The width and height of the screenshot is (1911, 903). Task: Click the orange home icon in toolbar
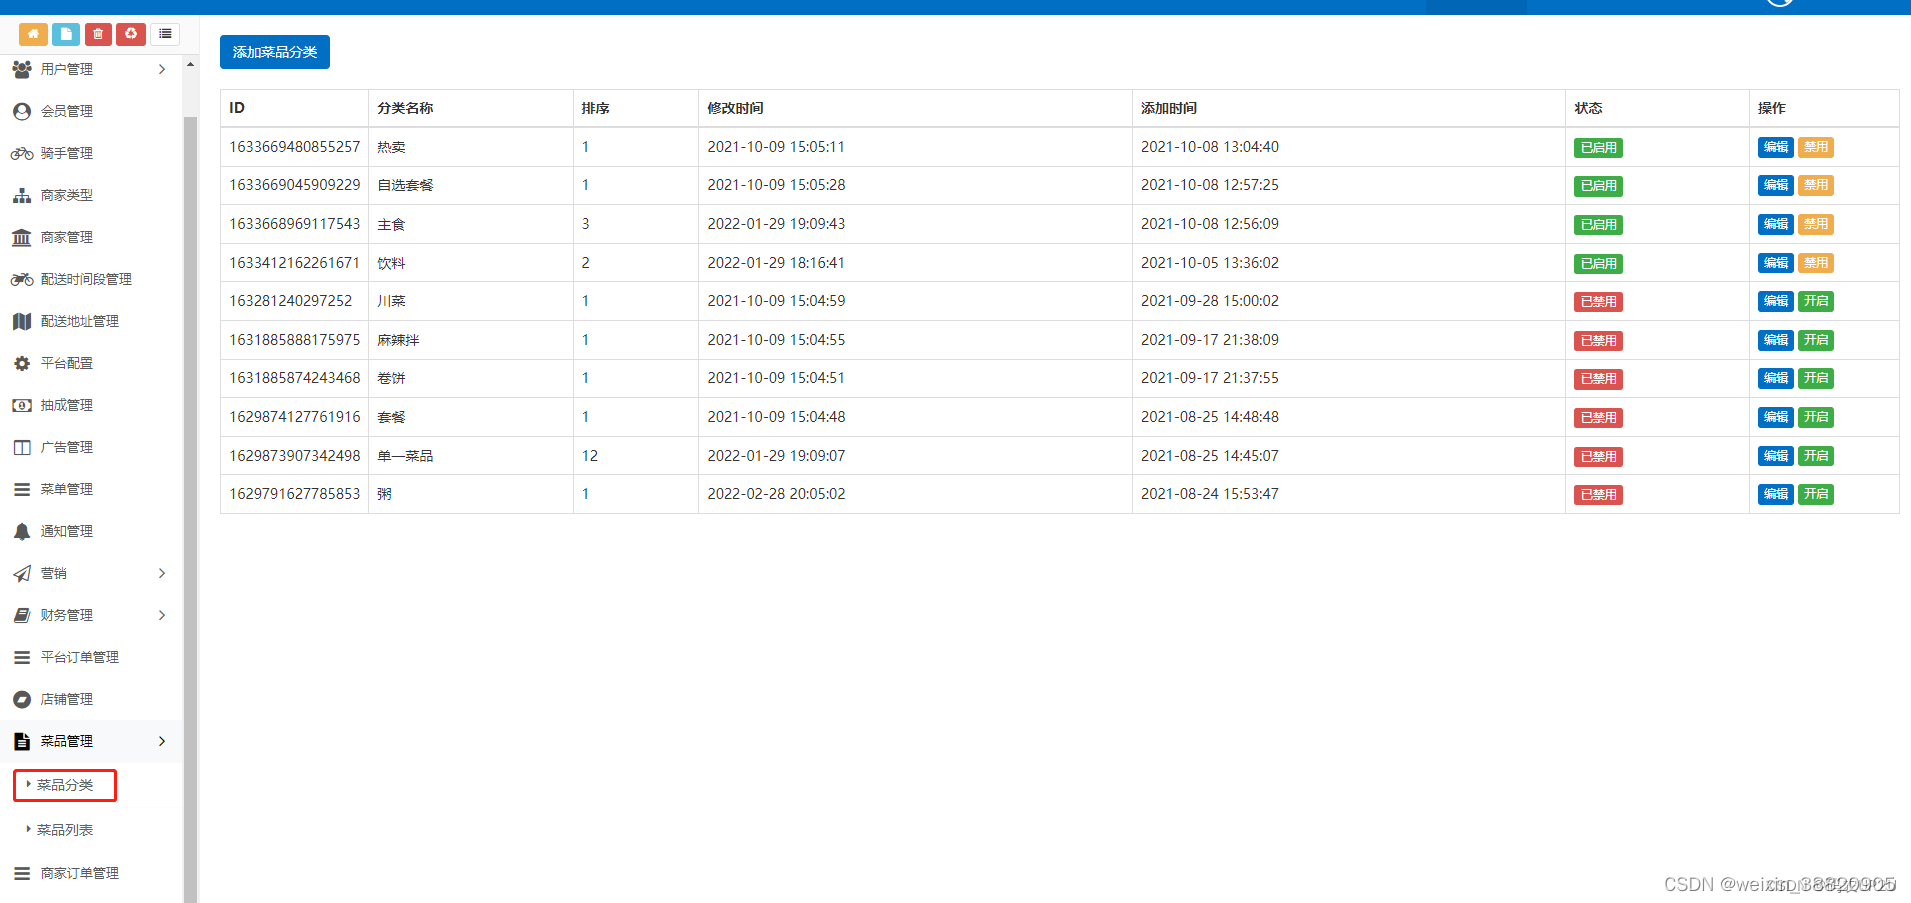[33, 33]
